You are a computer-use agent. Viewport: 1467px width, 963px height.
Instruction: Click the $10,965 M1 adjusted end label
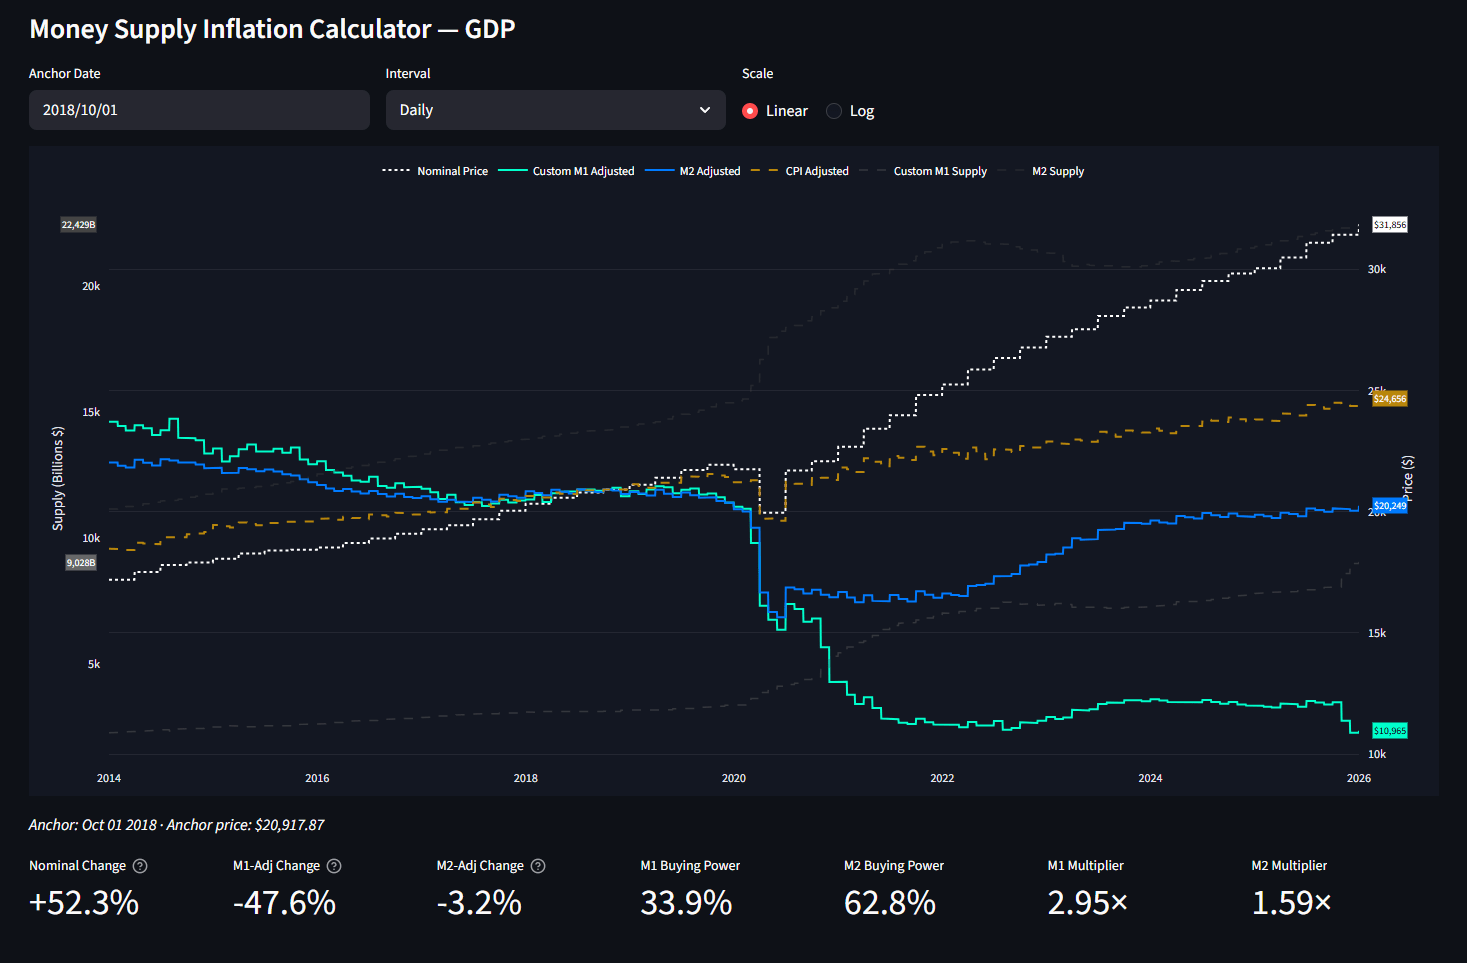point(1390,731)
